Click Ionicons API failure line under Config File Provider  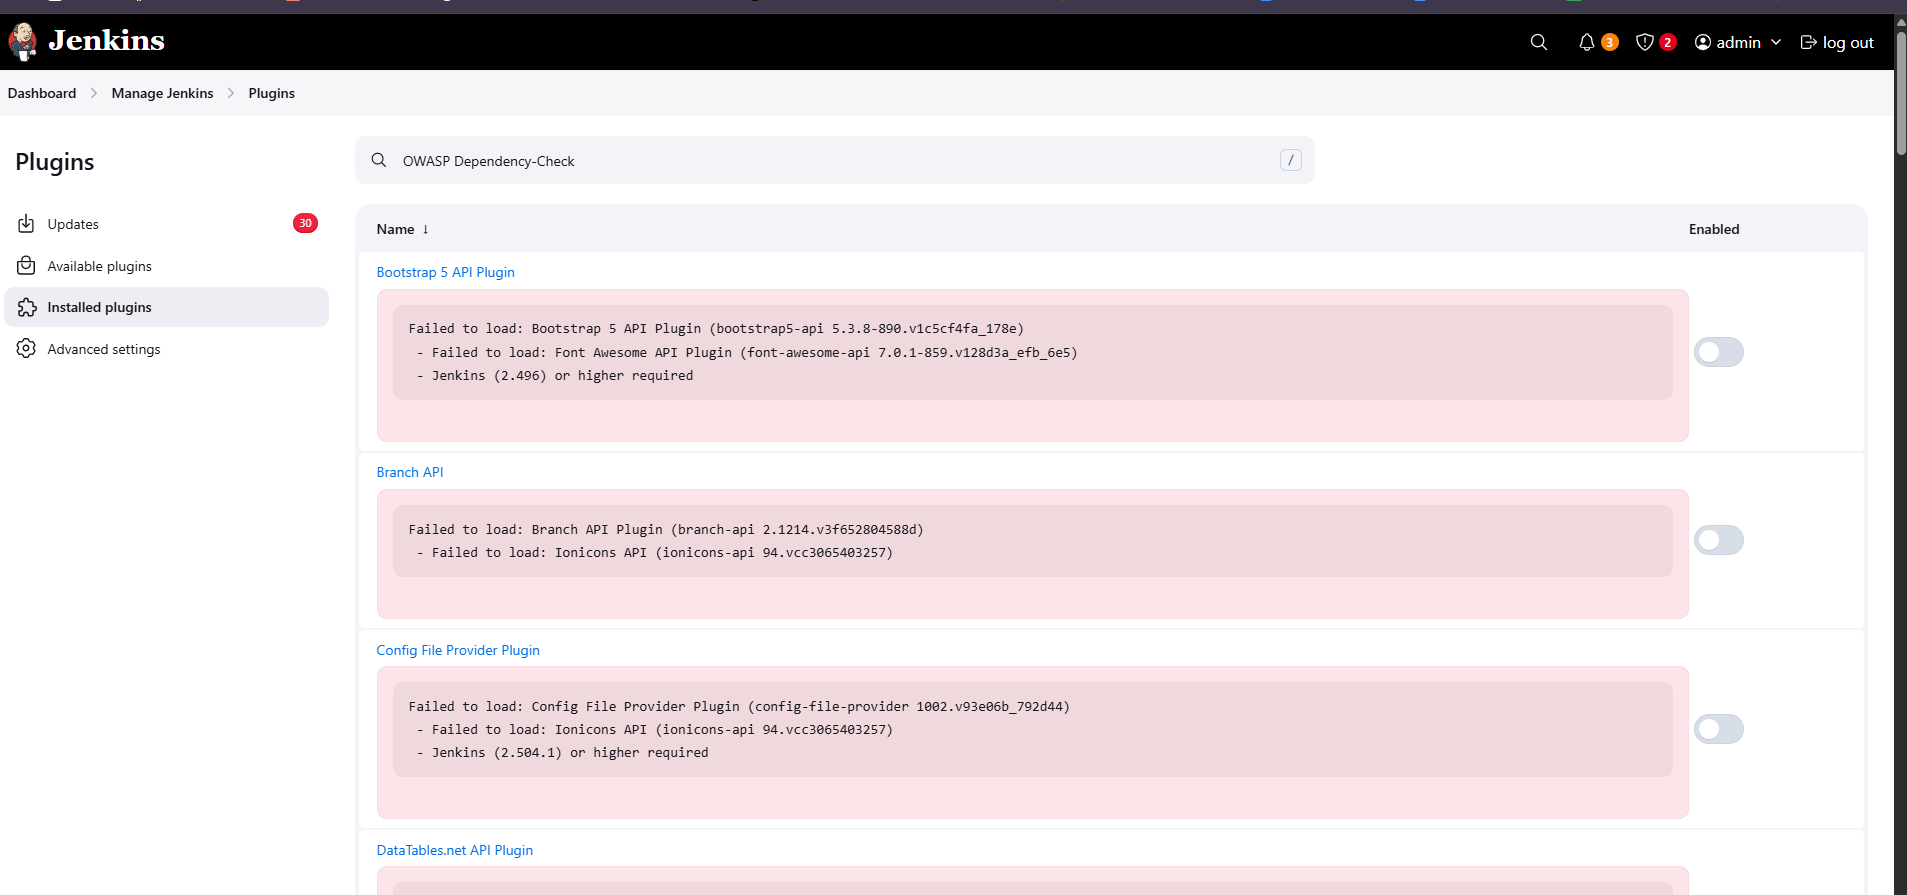pyautogui.click(x=655, y=729)
